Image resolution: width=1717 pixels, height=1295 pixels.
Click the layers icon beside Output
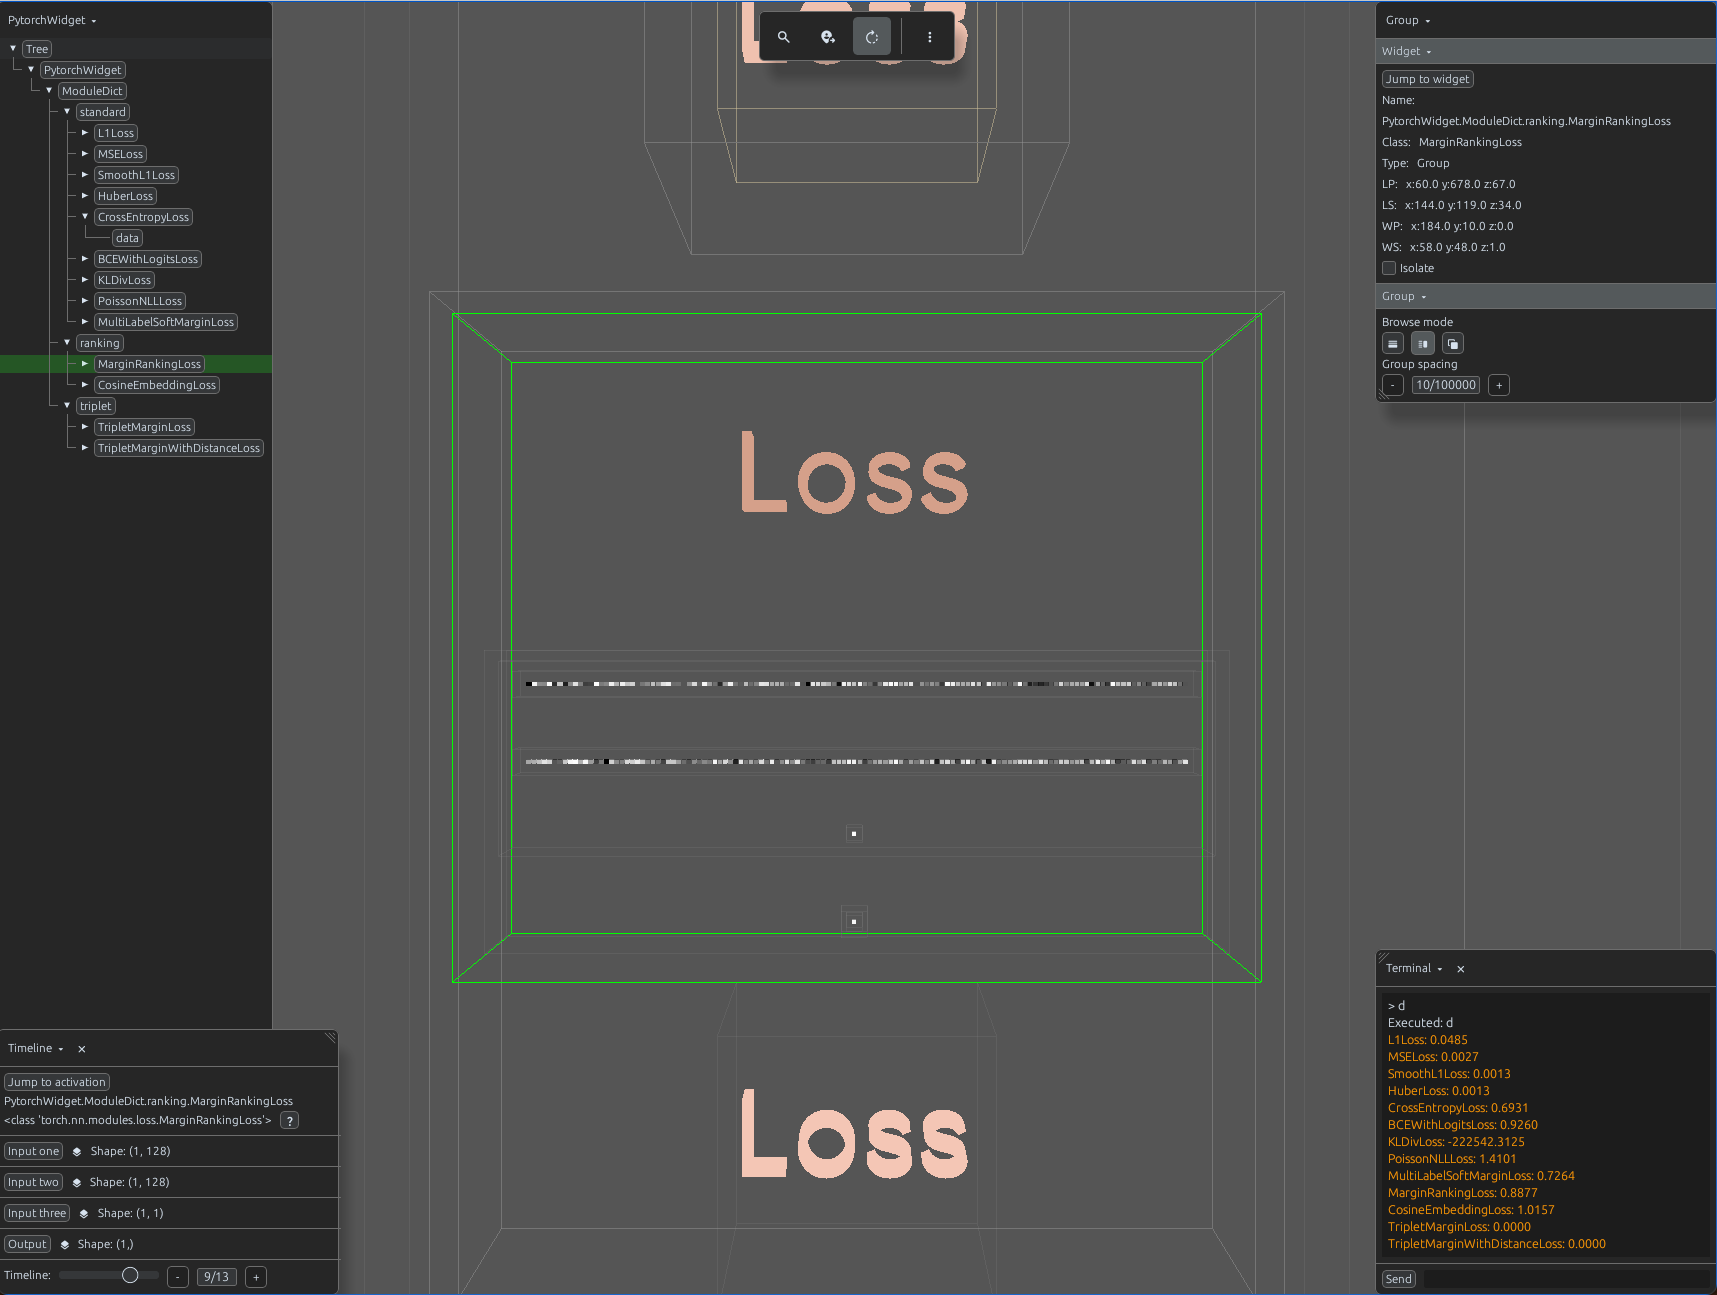pyautogui.click(x=65, y=1245)
